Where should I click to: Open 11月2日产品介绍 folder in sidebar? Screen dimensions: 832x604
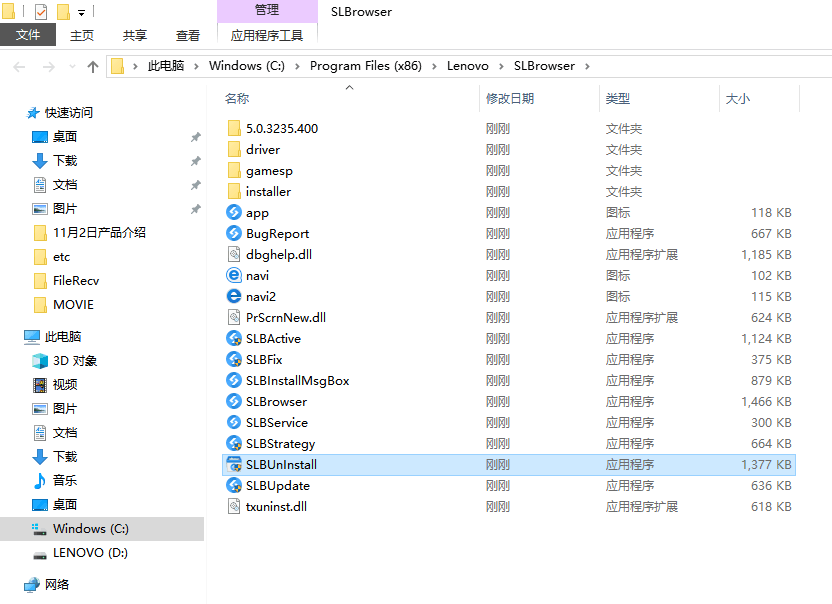tap(99, 232)
